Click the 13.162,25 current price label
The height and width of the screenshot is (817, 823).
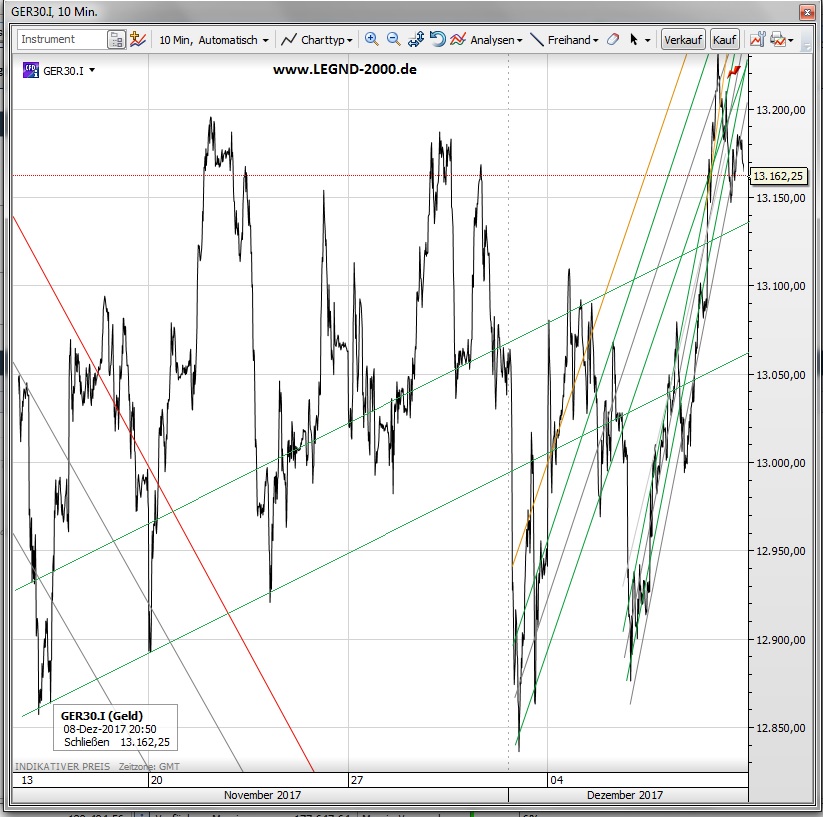pos(778,176)
